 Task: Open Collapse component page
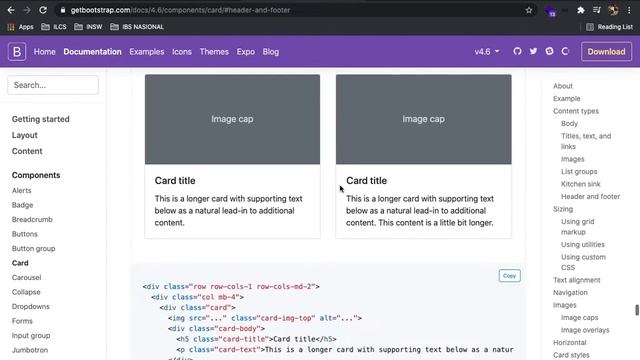[26, 292]
